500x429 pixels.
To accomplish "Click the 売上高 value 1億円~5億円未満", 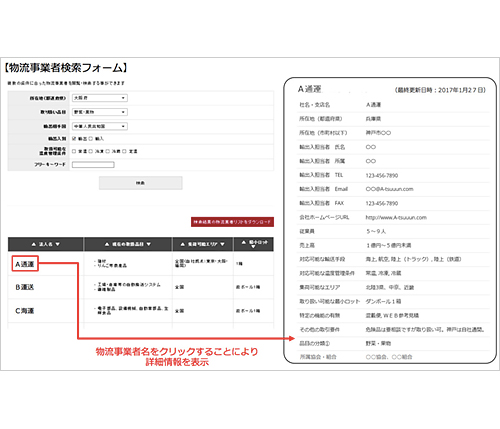I will click(389, 245).
